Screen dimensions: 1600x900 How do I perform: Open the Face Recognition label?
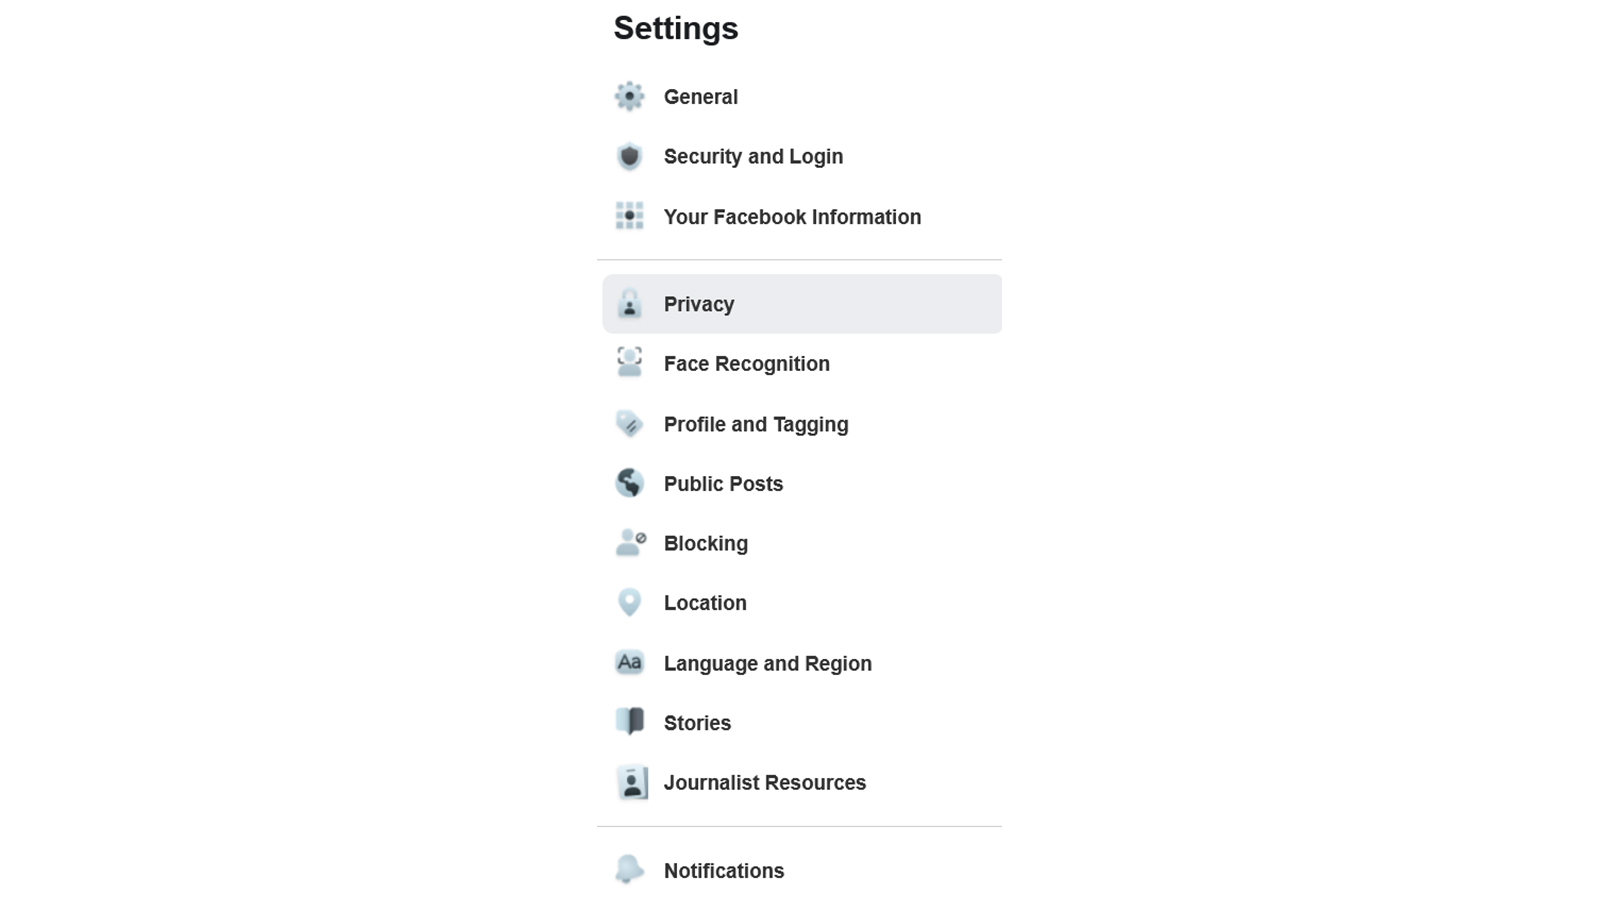(x=746, y=364)
